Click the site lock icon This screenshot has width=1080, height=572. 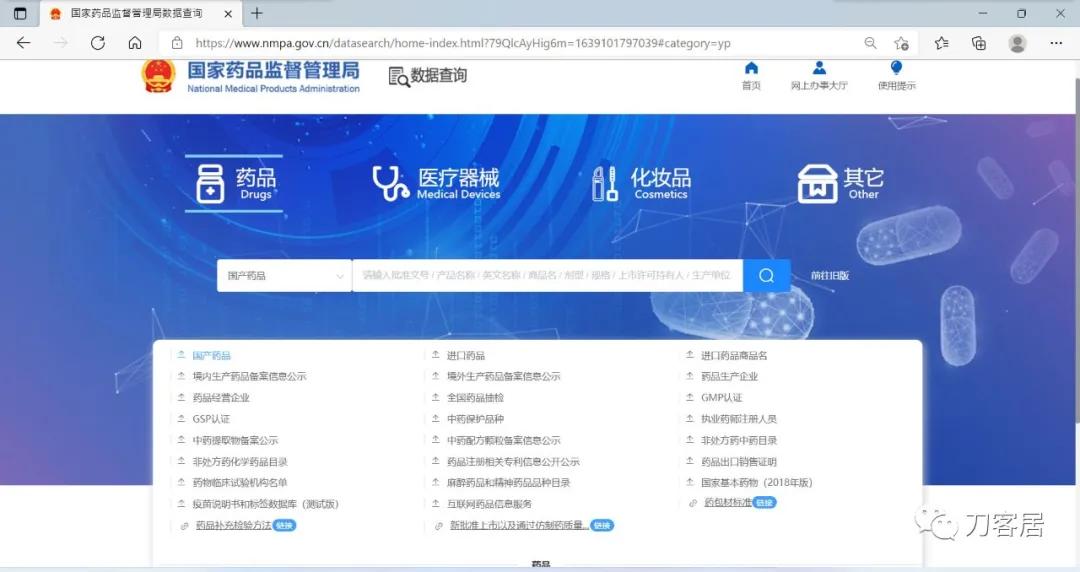pyautogui.click(x=177, y=43)
